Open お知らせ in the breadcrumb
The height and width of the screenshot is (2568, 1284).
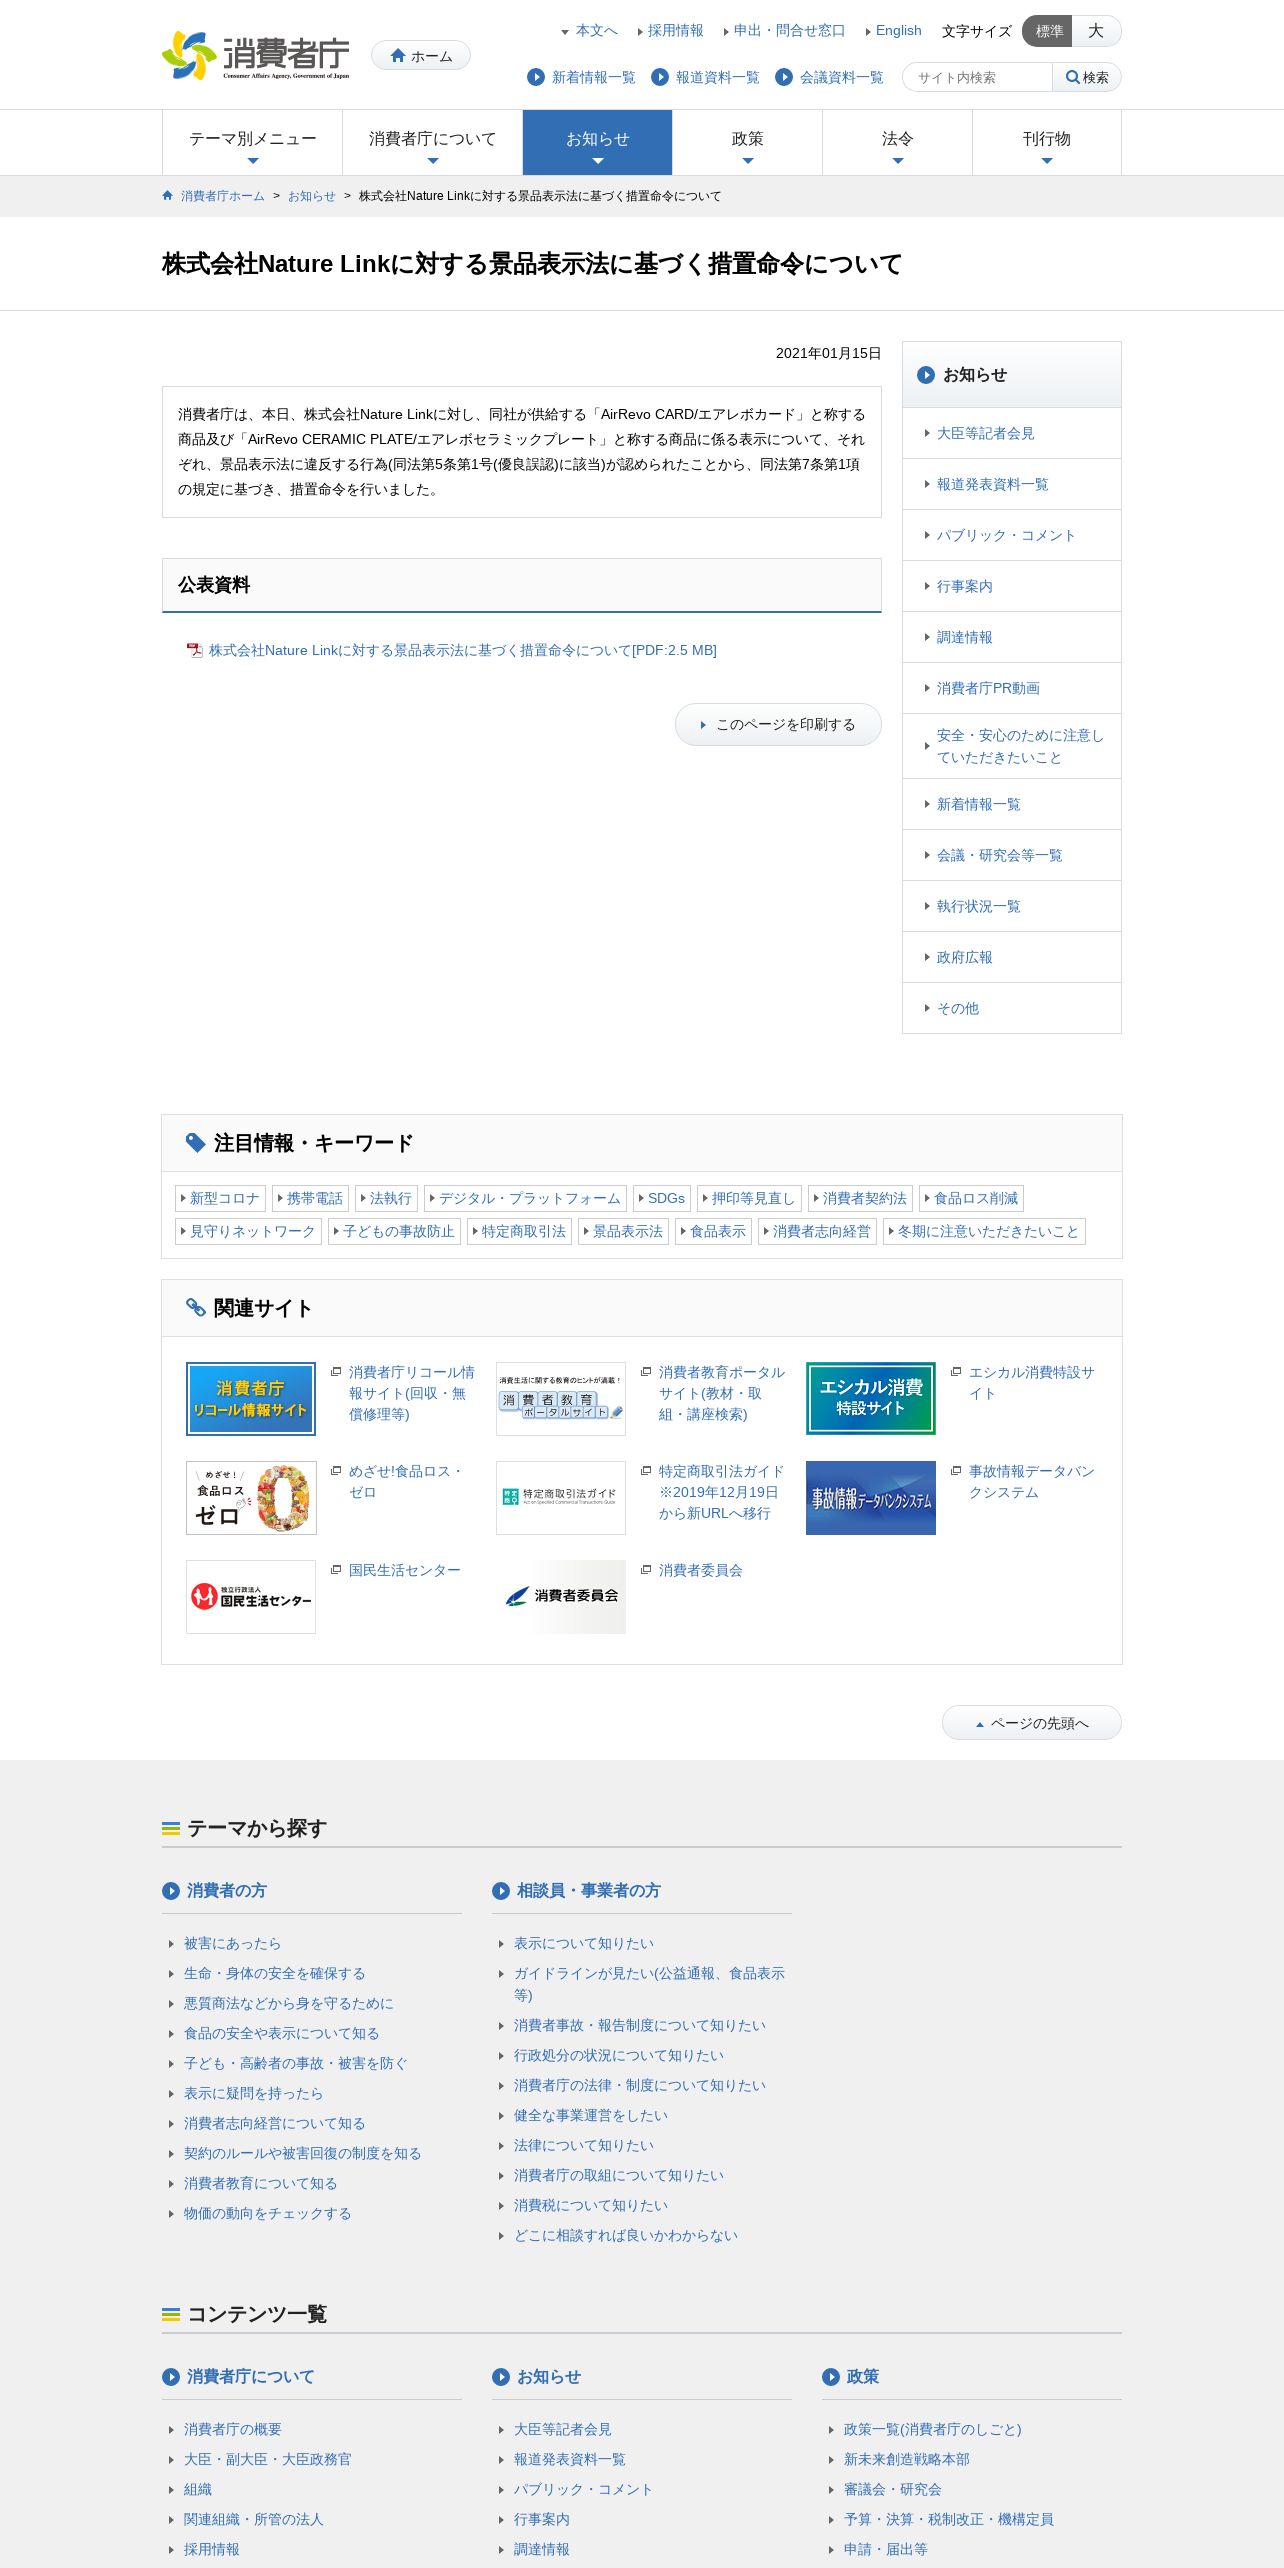tap(312, 196)
